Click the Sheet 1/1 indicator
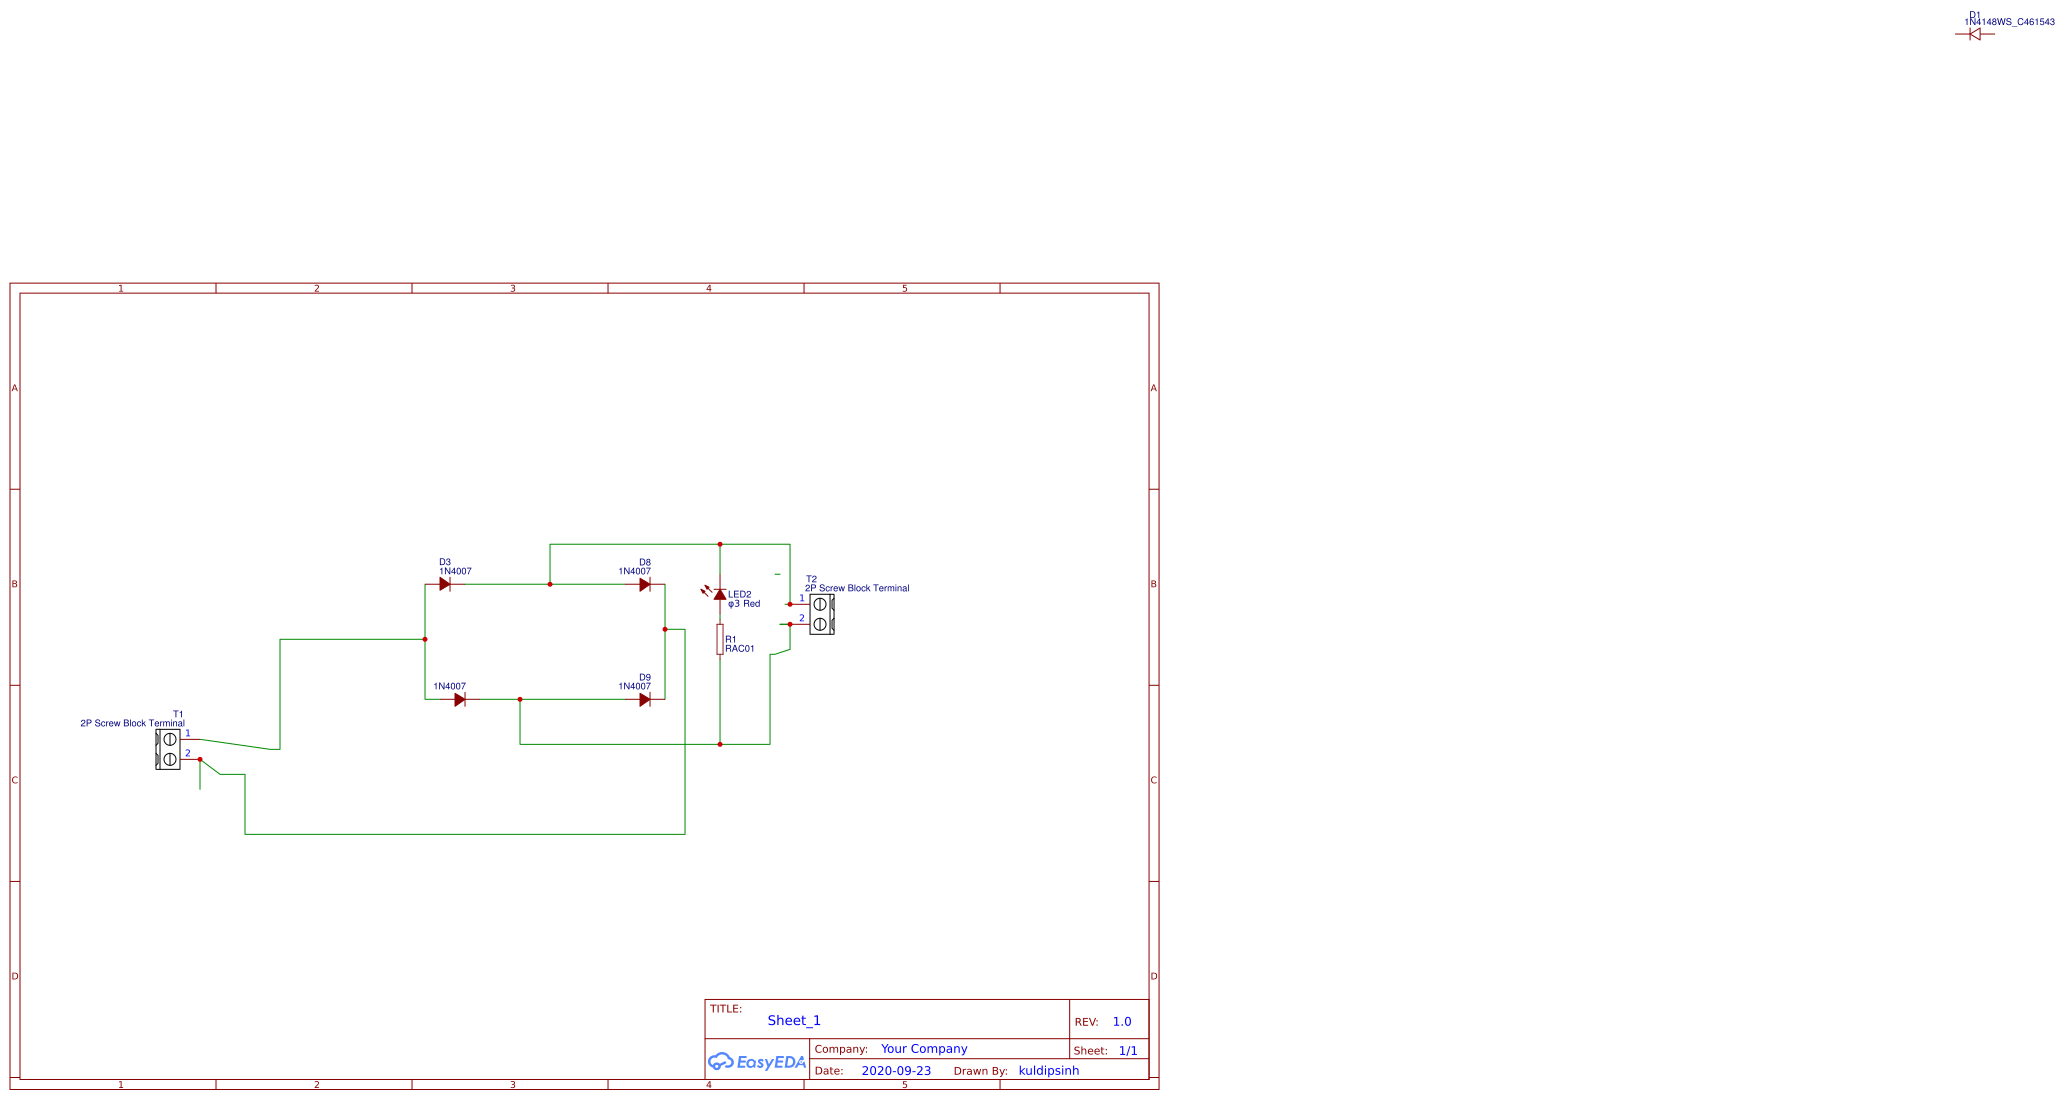This screenshot has width=2065, height=1100. pos(1130,1050)
